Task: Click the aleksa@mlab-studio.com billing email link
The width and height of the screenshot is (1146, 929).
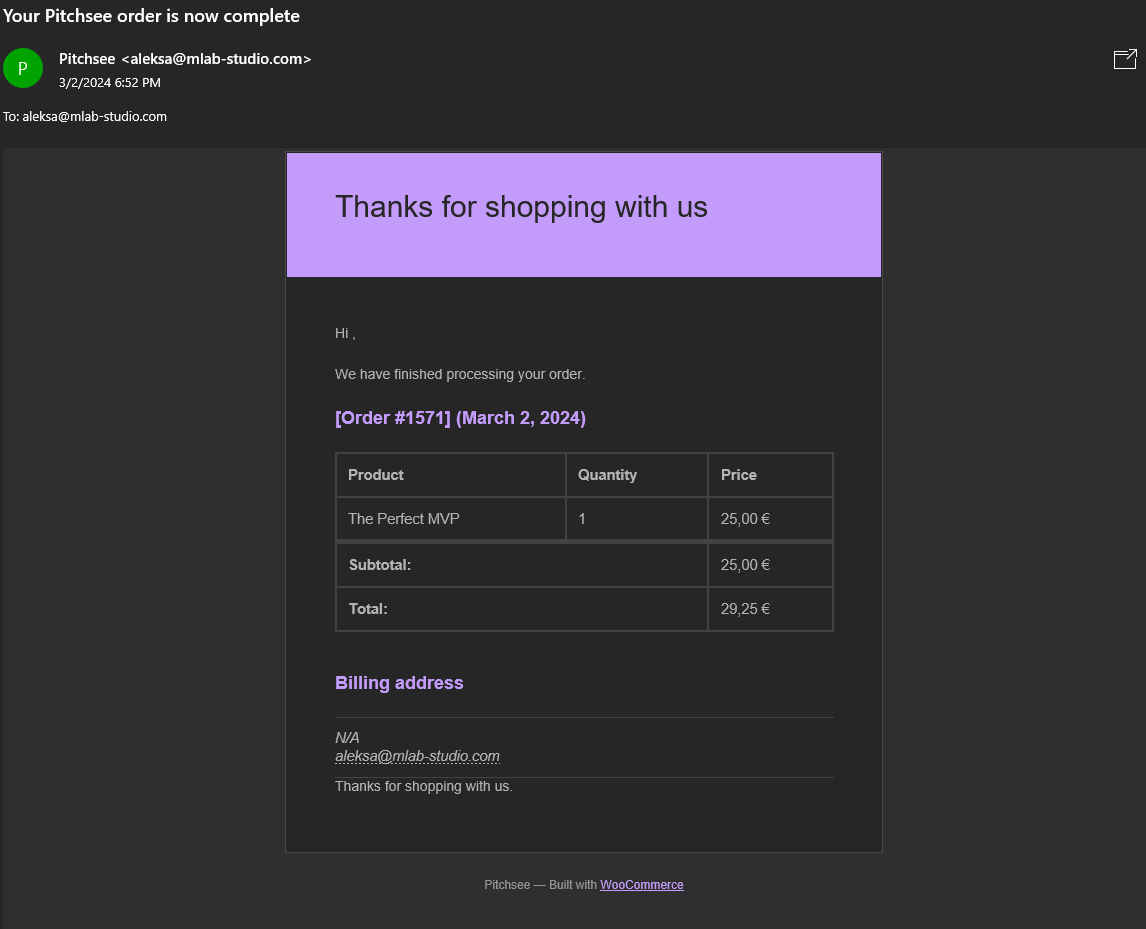Action: point(417,757)
